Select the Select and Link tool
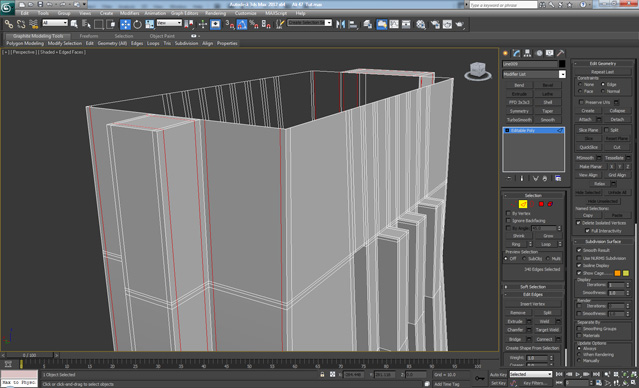 pyautogui.click(x=9, y=24)
